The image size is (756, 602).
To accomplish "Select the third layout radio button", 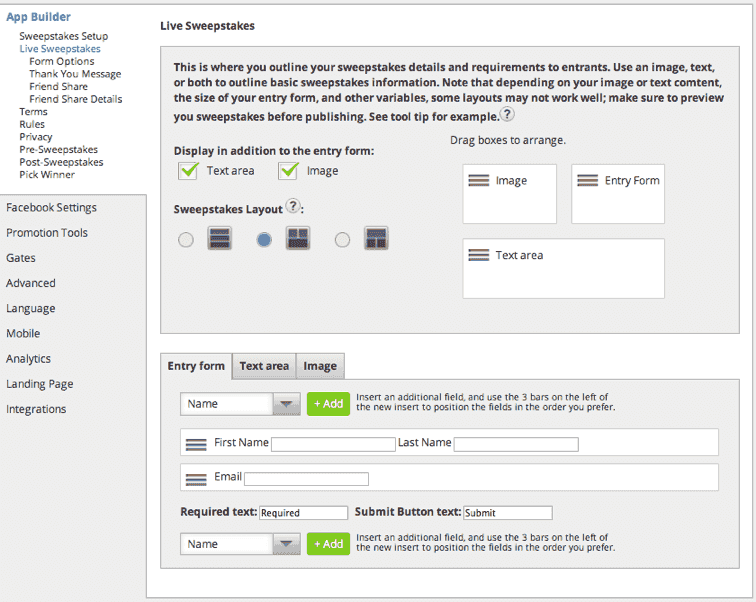I will pyautogui.click(x=342, y=240).
